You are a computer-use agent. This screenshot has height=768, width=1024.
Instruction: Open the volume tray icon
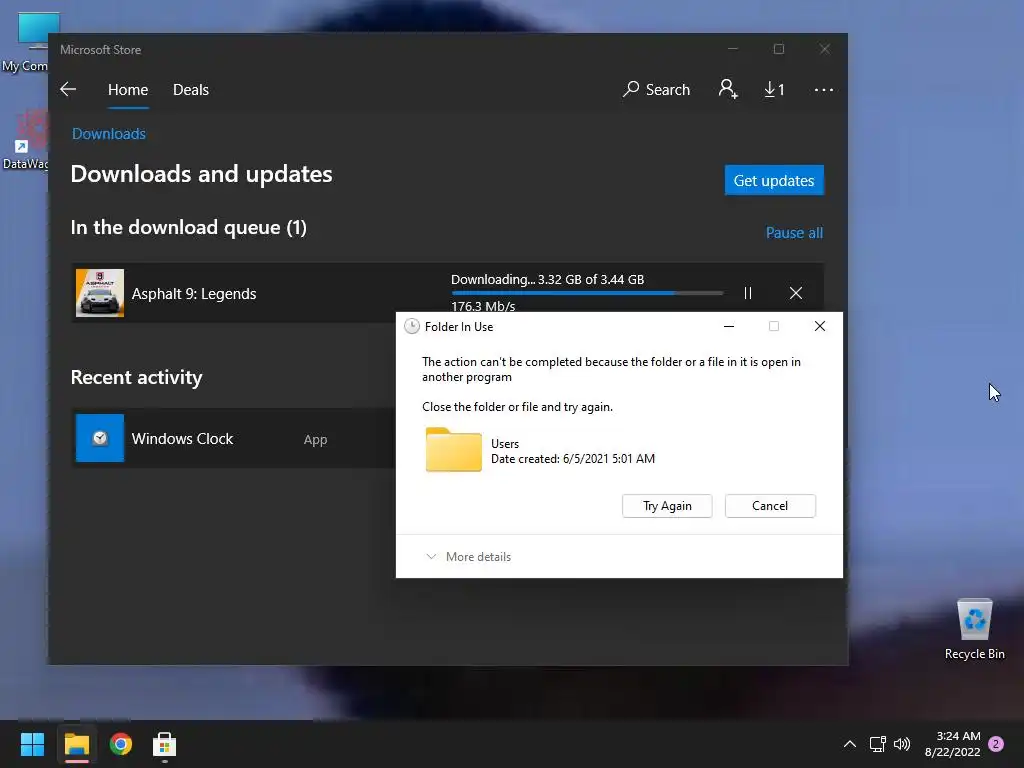click(902, 744)
